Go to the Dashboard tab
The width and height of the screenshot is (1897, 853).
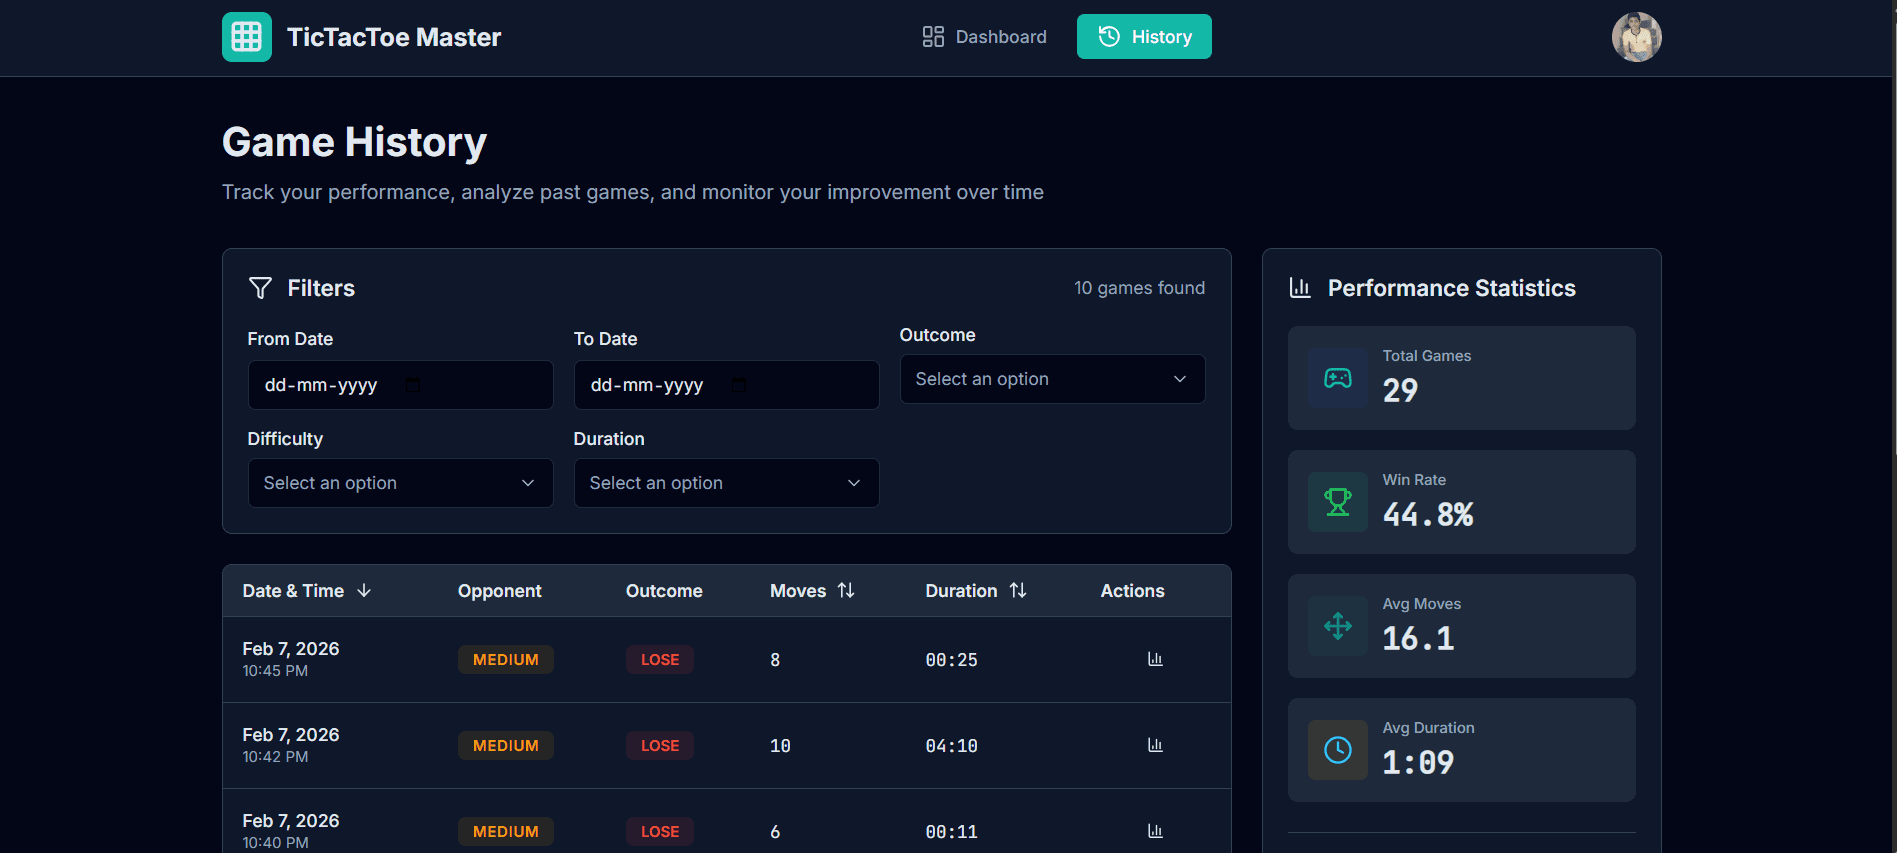tap(984, 37)
